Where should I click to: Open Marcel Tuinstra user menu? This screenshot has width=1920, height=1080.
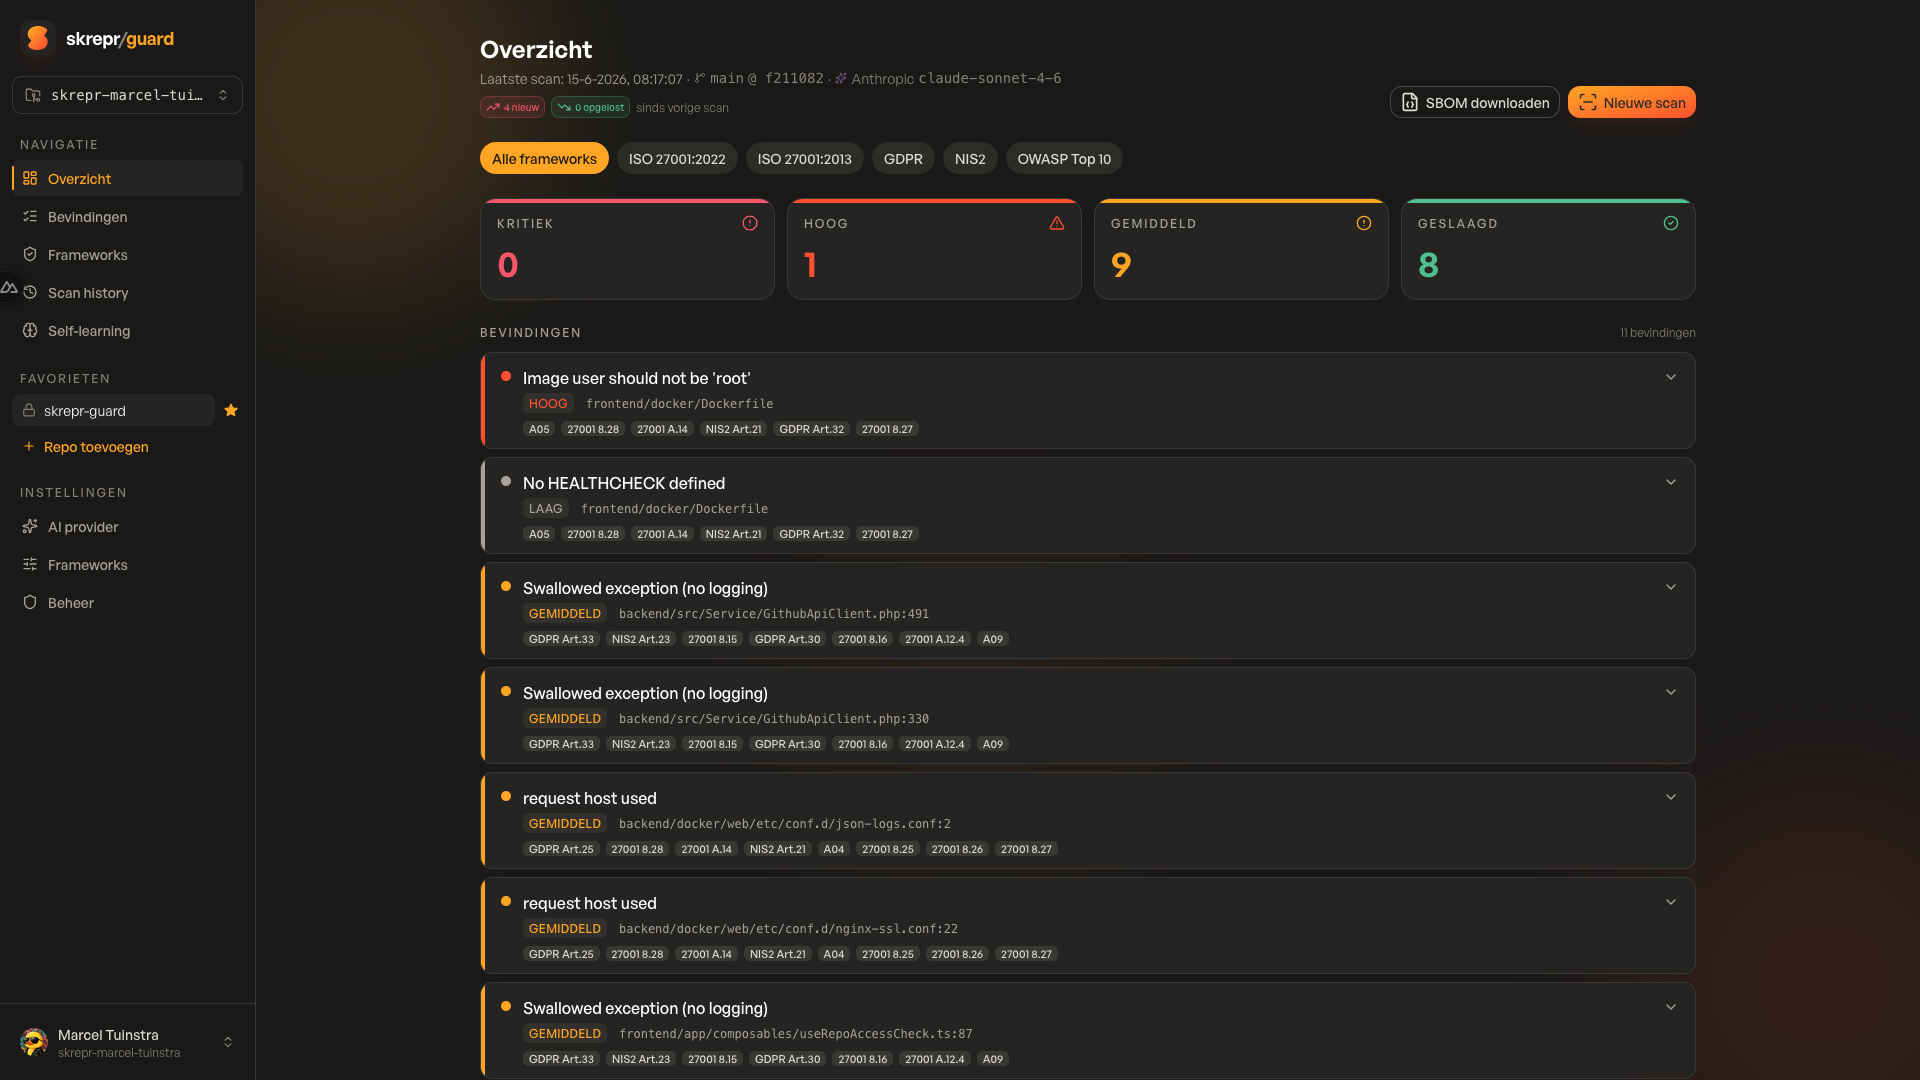pos(127,1042)
